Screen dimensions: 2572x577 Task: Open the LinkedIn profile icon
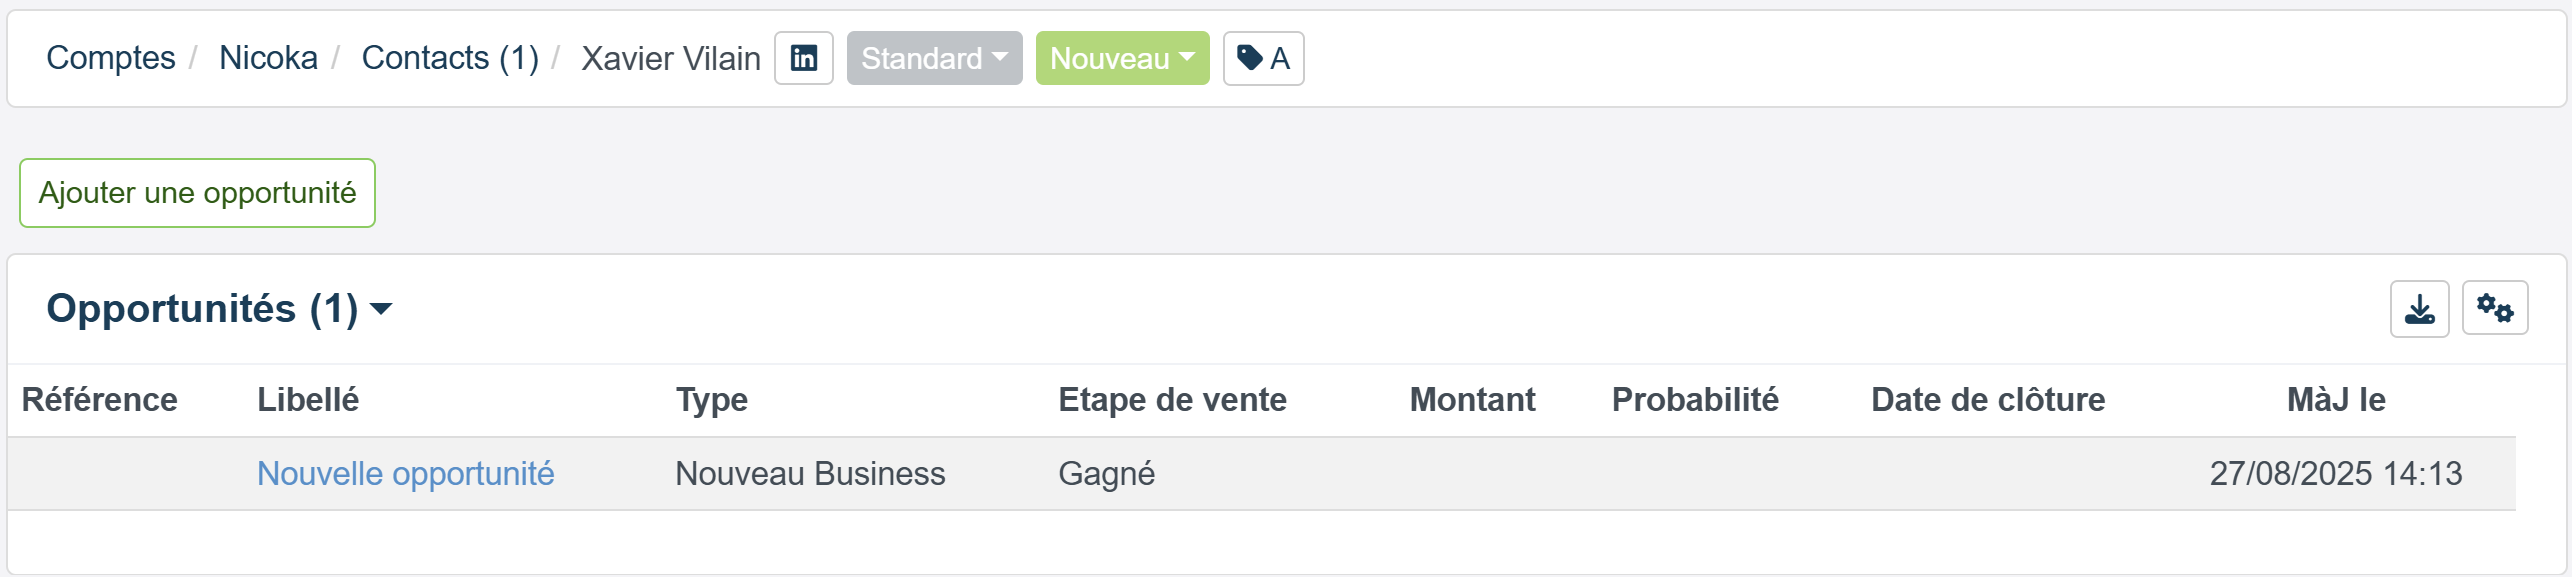pyautogui.click(x=803, y=58)
